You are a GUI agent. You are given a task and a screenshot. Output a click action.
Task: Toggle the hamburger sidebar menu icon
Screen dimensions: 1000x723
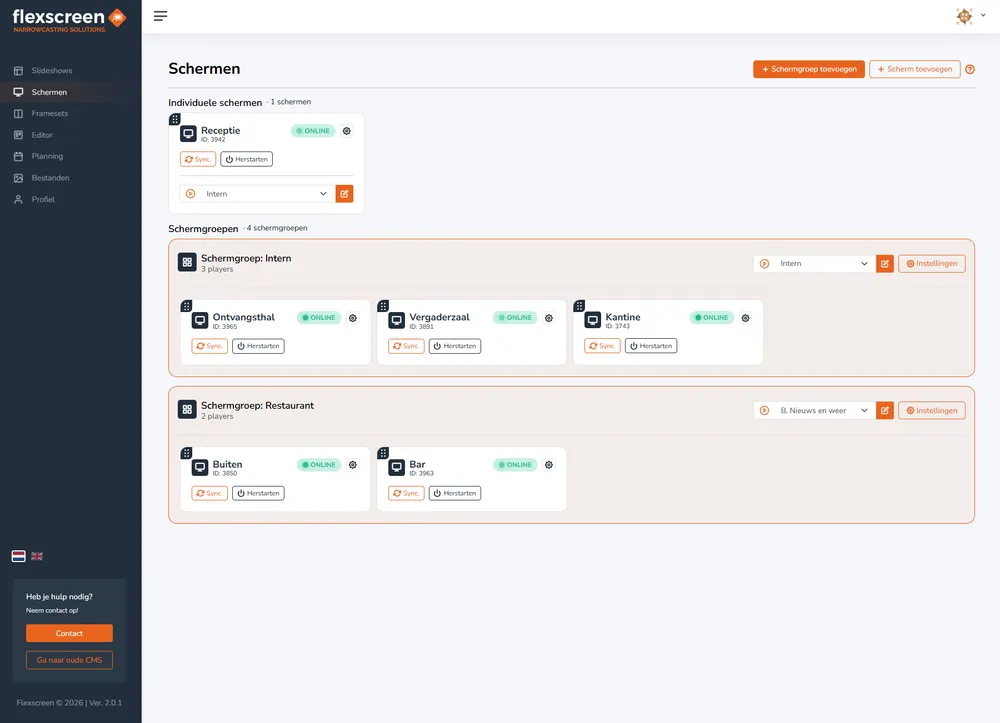pyautogui.click(x=161, y=16)
